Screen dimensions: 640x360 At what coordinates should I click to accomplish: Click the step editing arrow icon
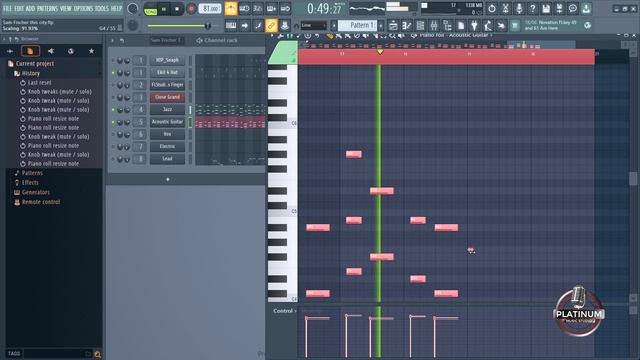[244, 26]
